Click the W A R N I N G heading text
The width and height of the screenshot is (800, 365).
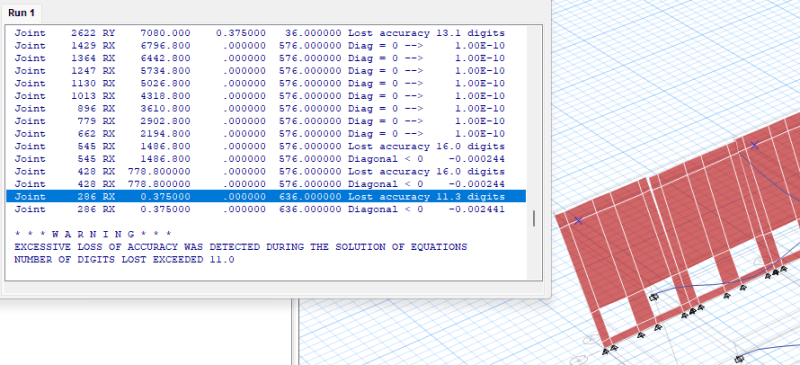tap(93, 234)
